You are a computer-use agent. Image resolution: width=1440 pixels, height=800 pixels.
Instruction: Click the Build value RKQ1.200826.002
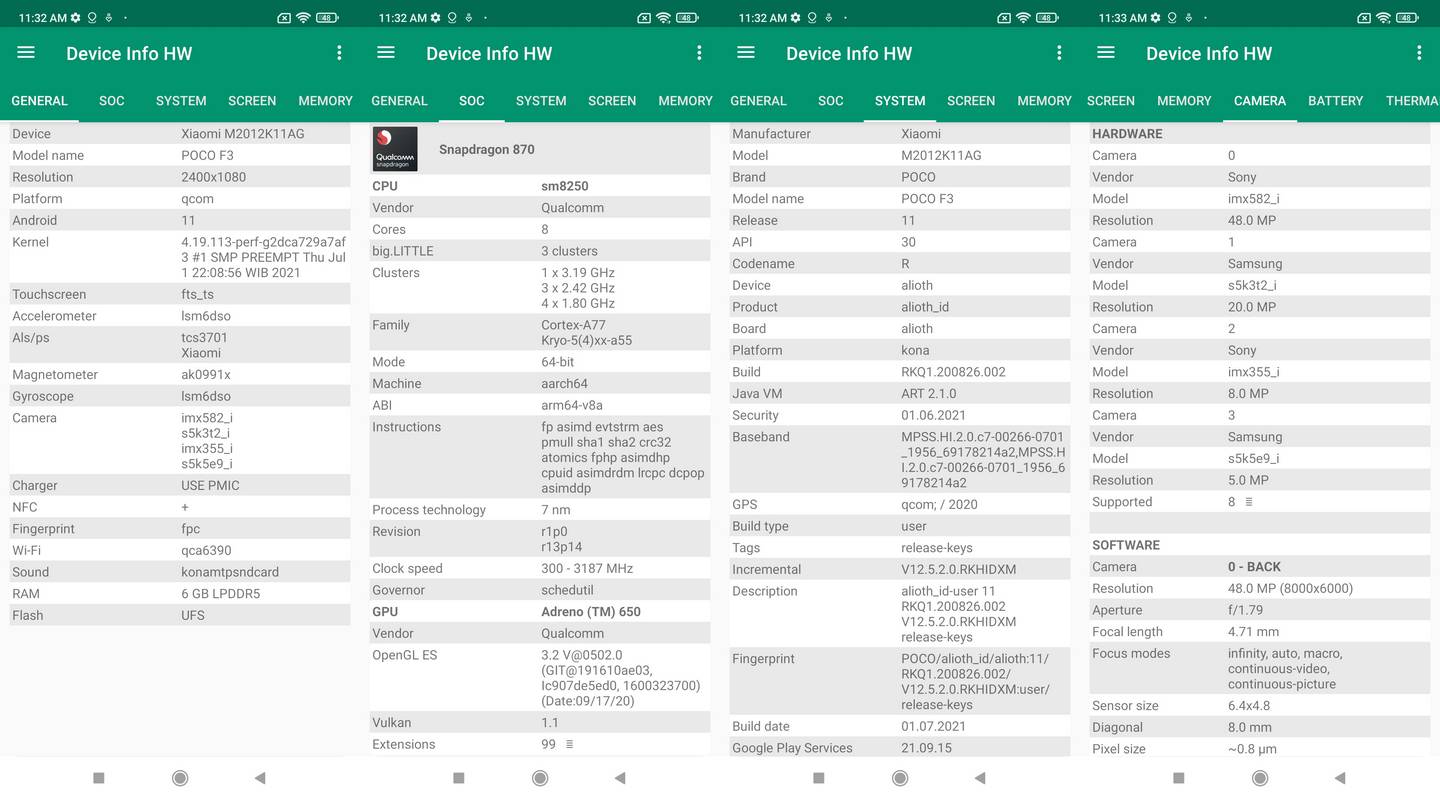pos(953,372)
